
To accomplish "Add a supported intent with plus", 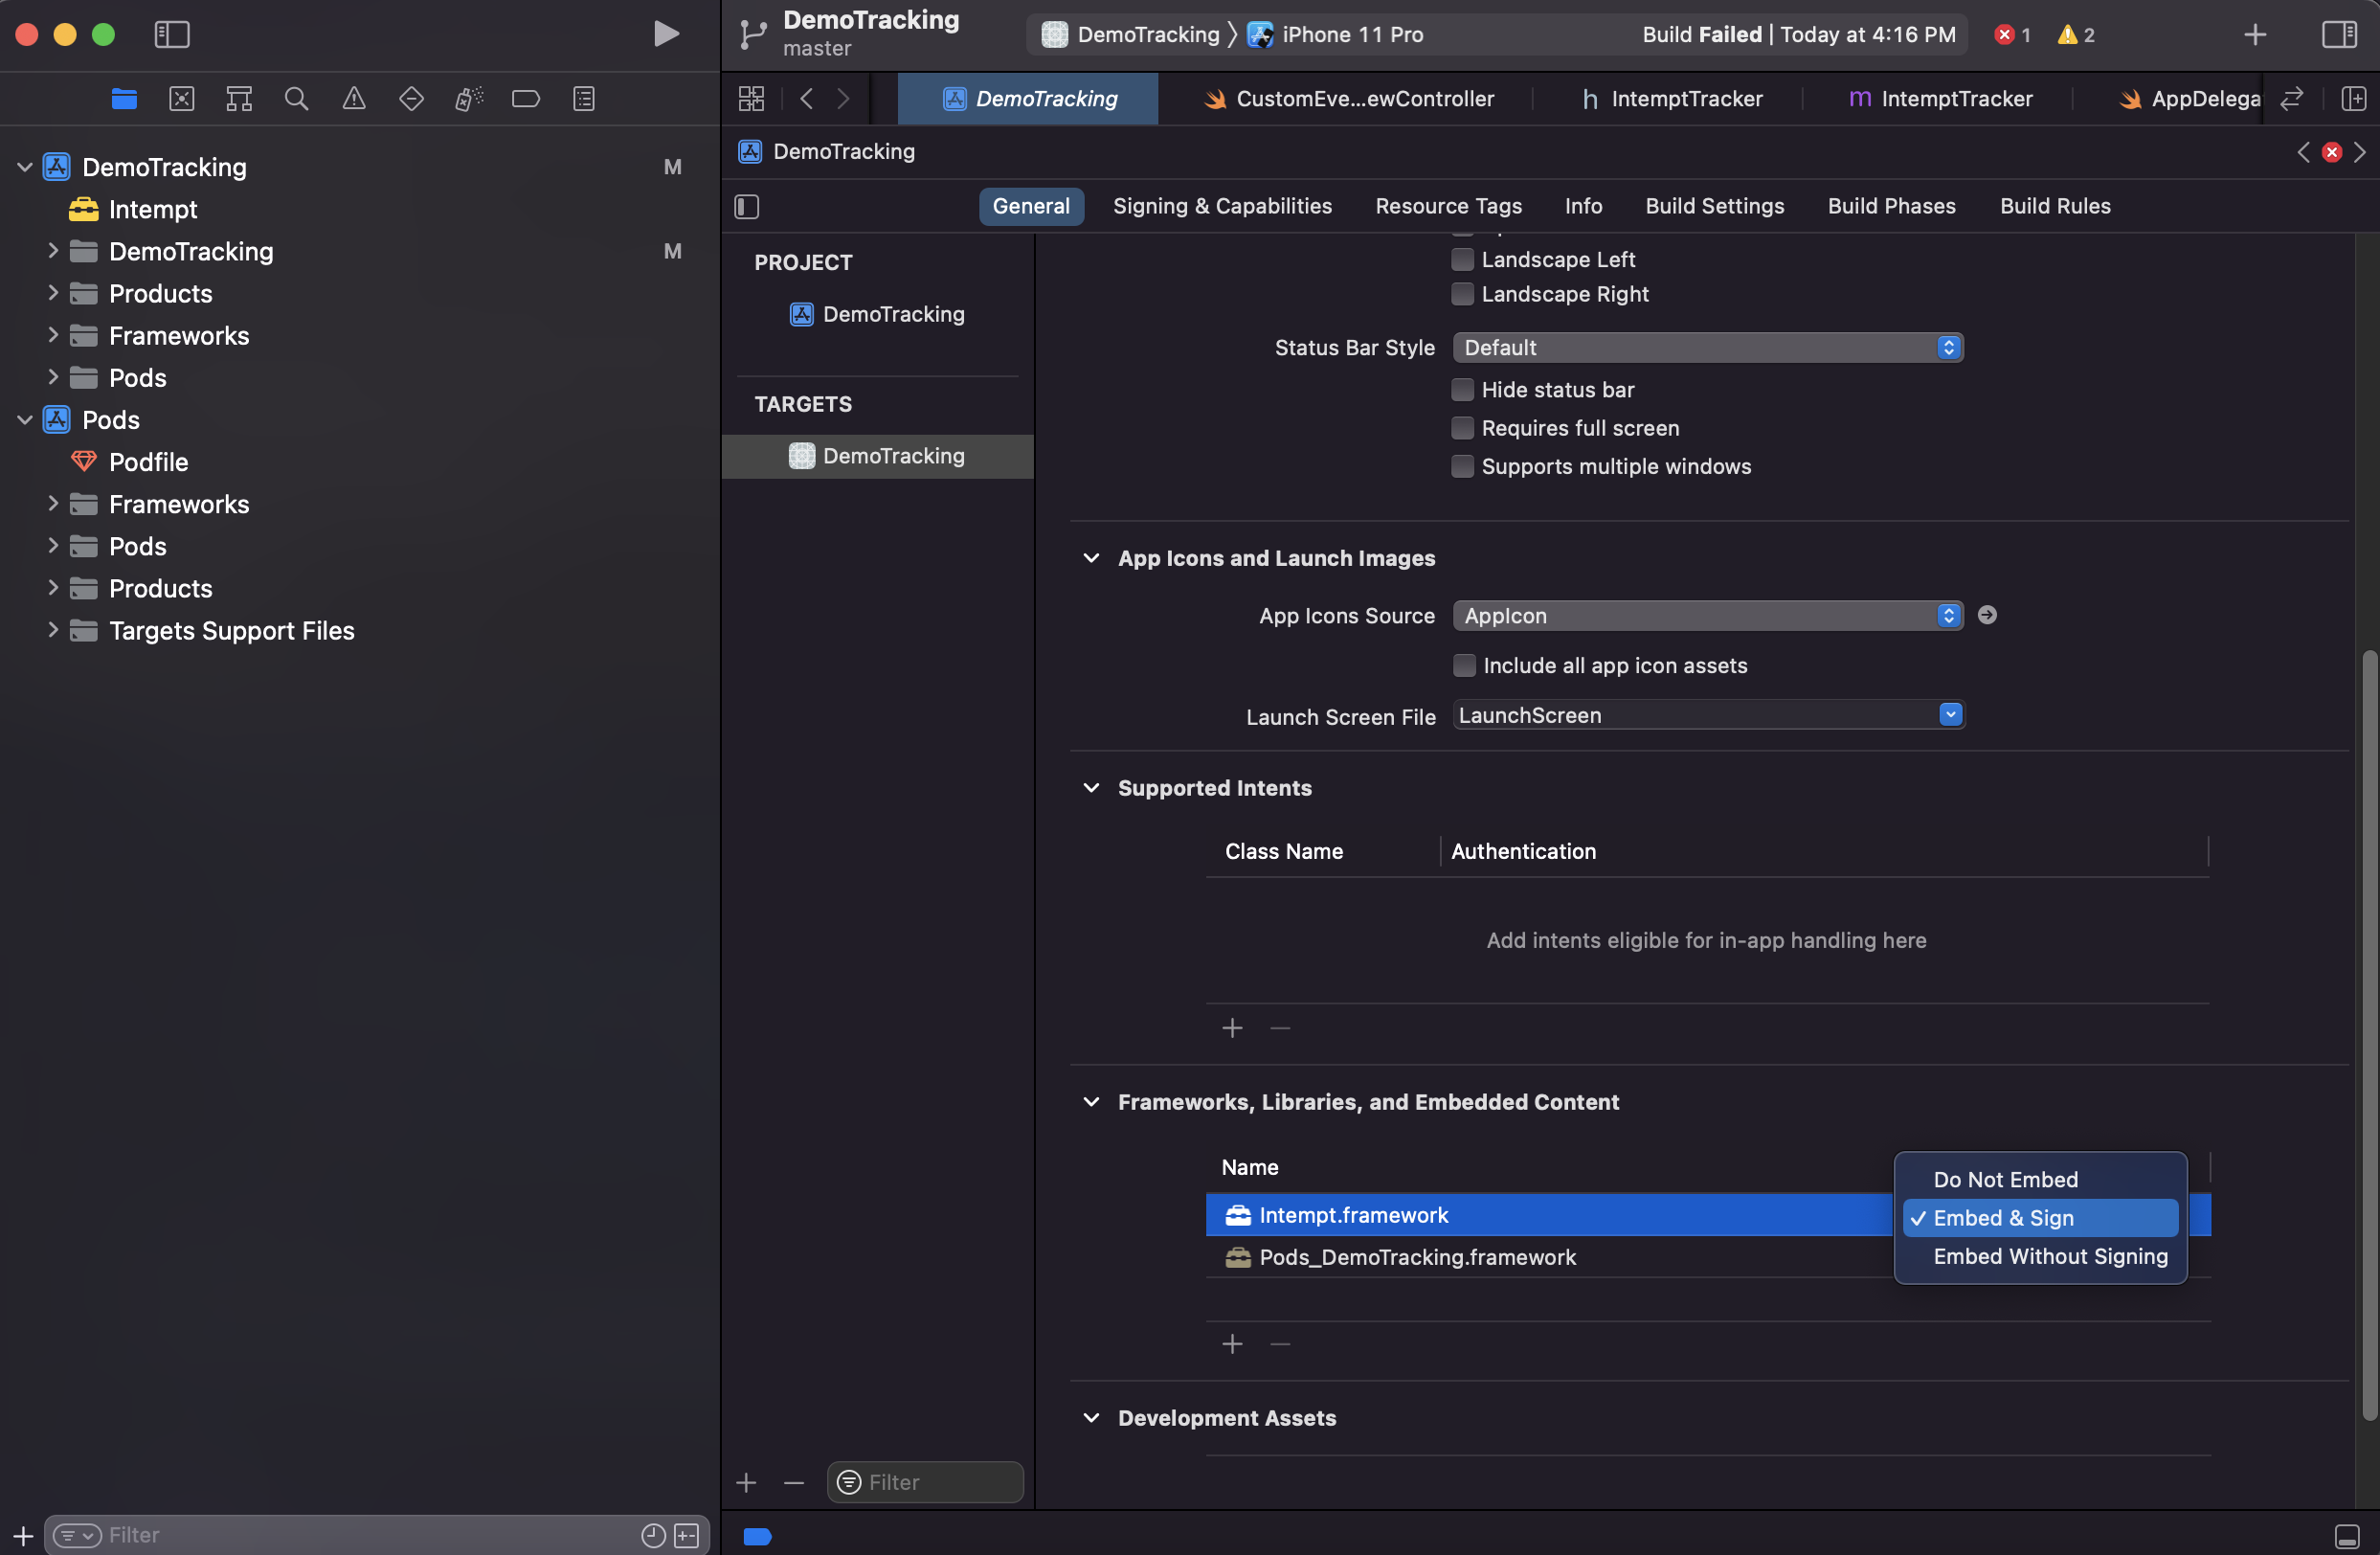I will click(x=1232, y=1028).
